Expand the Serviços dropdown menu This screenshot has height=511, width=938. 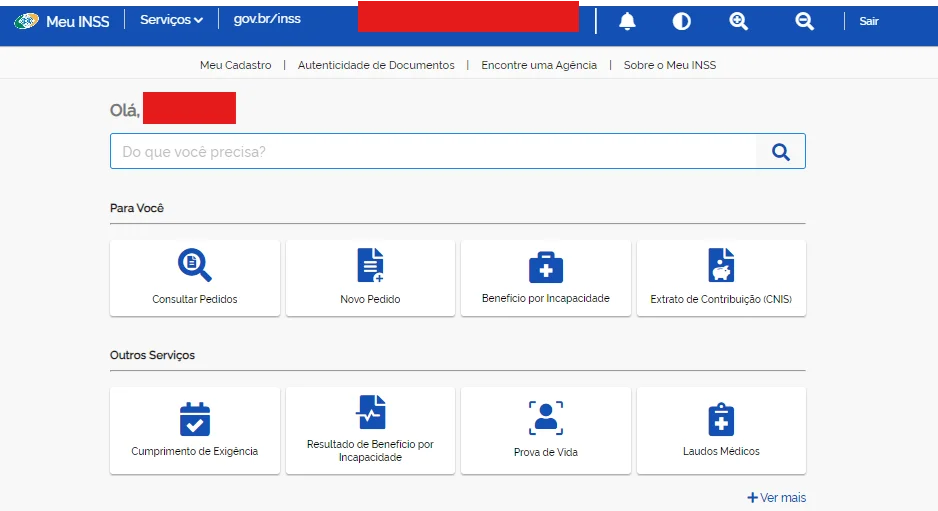171,20
